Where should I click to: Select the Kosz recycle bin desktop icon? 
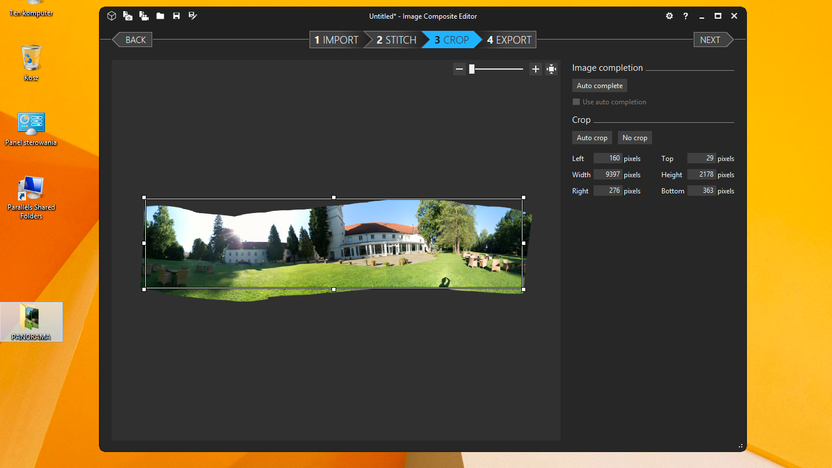[x=31, y=63]
